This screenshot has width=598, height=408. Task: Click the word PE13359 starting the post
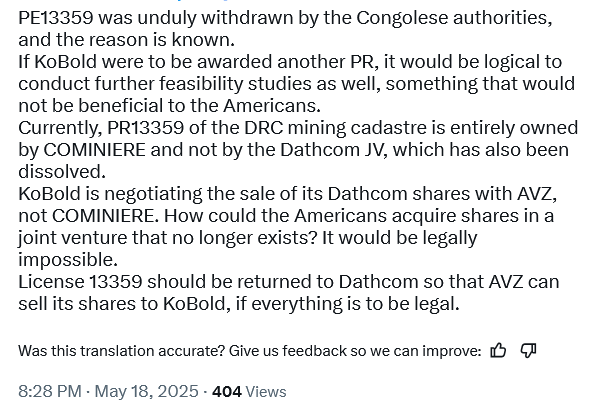tap(56, 18)
